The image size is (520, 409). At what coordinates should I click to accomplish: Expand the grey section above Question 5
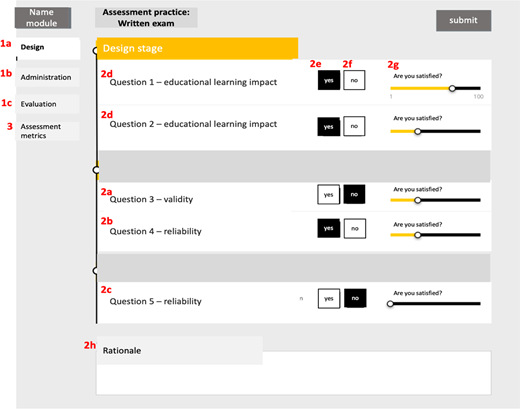294,268
